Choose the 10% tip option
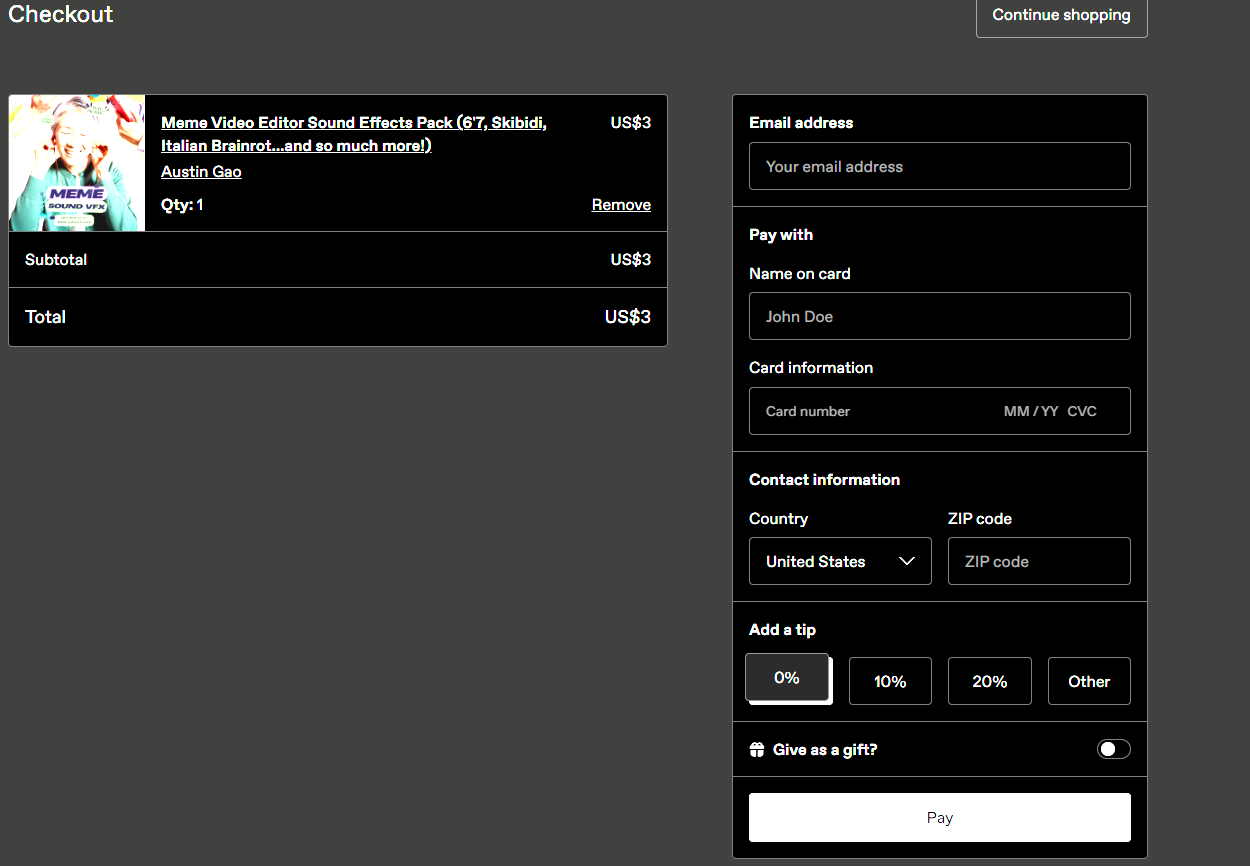 [x=890, y=681]
